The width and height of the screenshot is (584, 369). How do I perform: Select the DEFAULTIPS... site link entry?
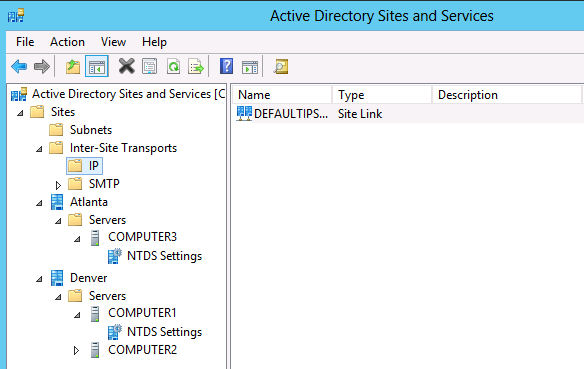pyautogui.click(x=282, y=114)
